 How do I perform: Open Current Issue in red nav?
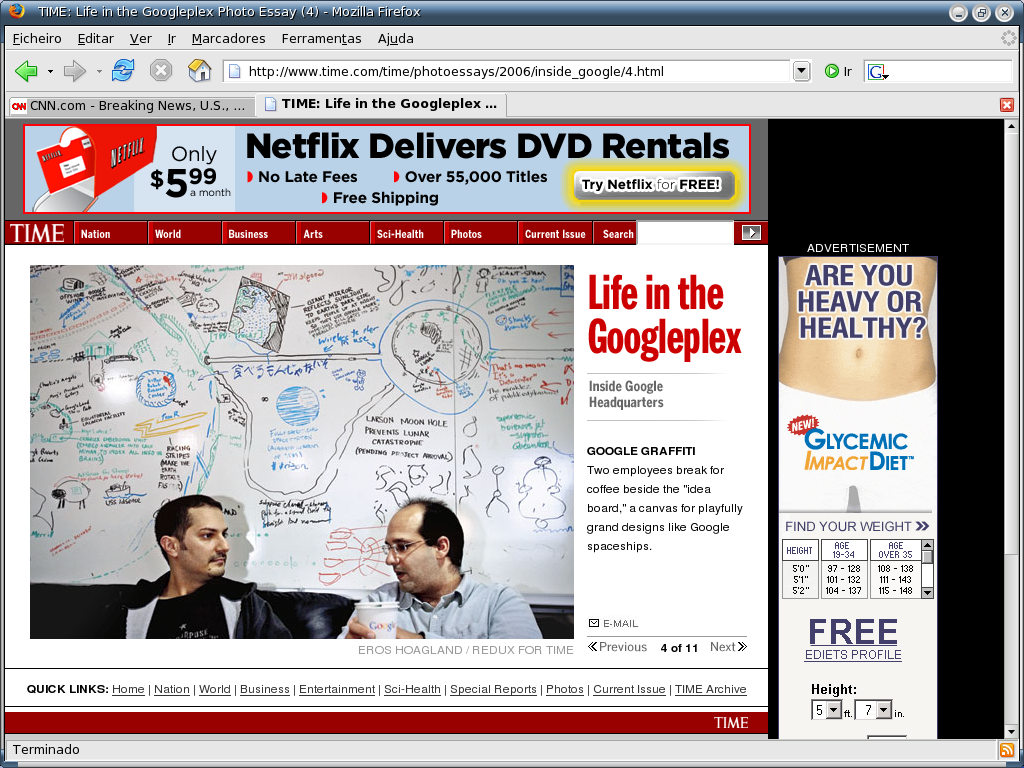point(555,234)
